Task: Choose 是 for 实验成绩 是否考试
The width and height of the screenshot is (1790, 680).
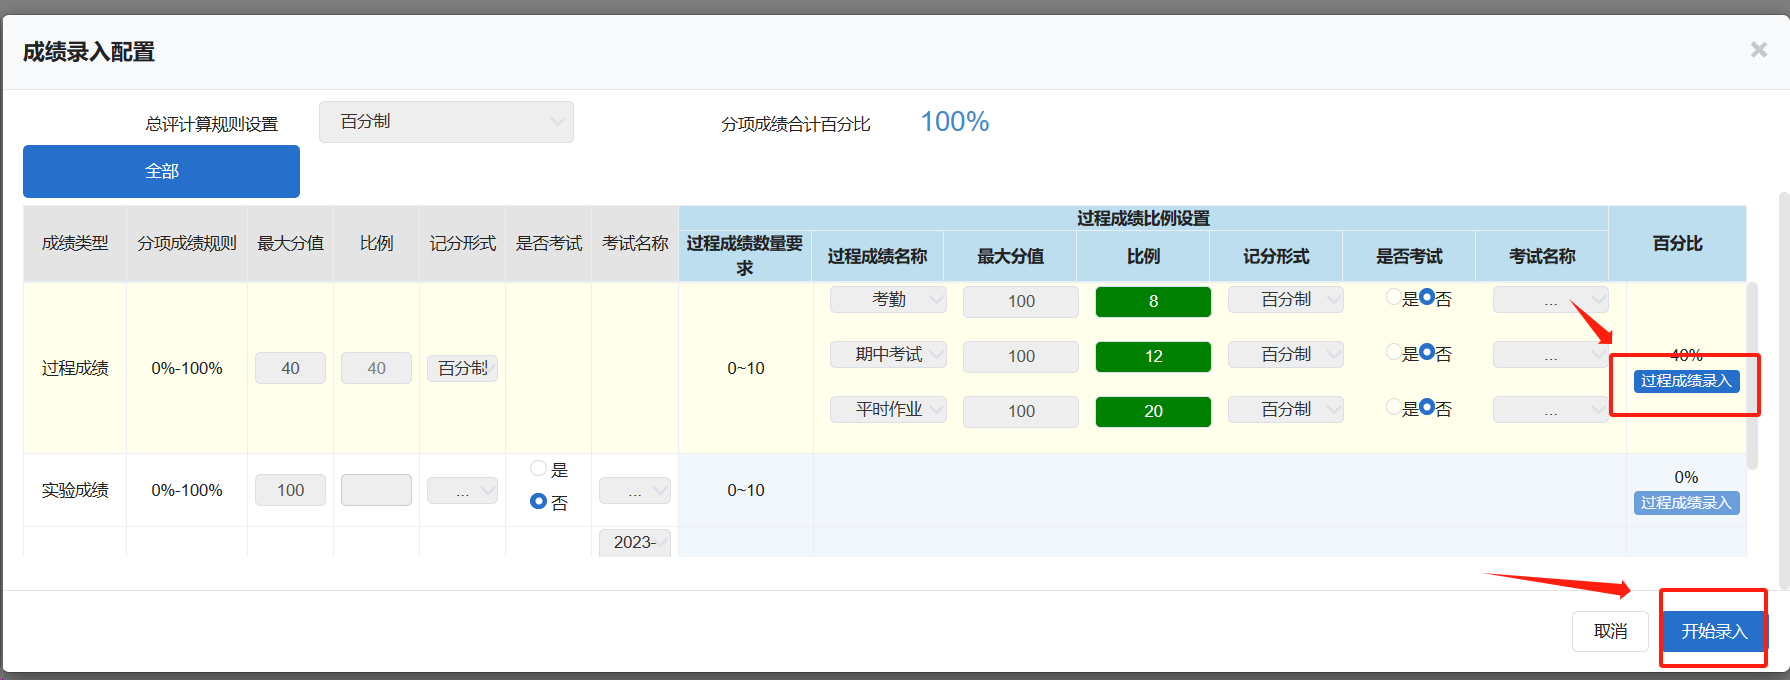Action: (538, 468)
